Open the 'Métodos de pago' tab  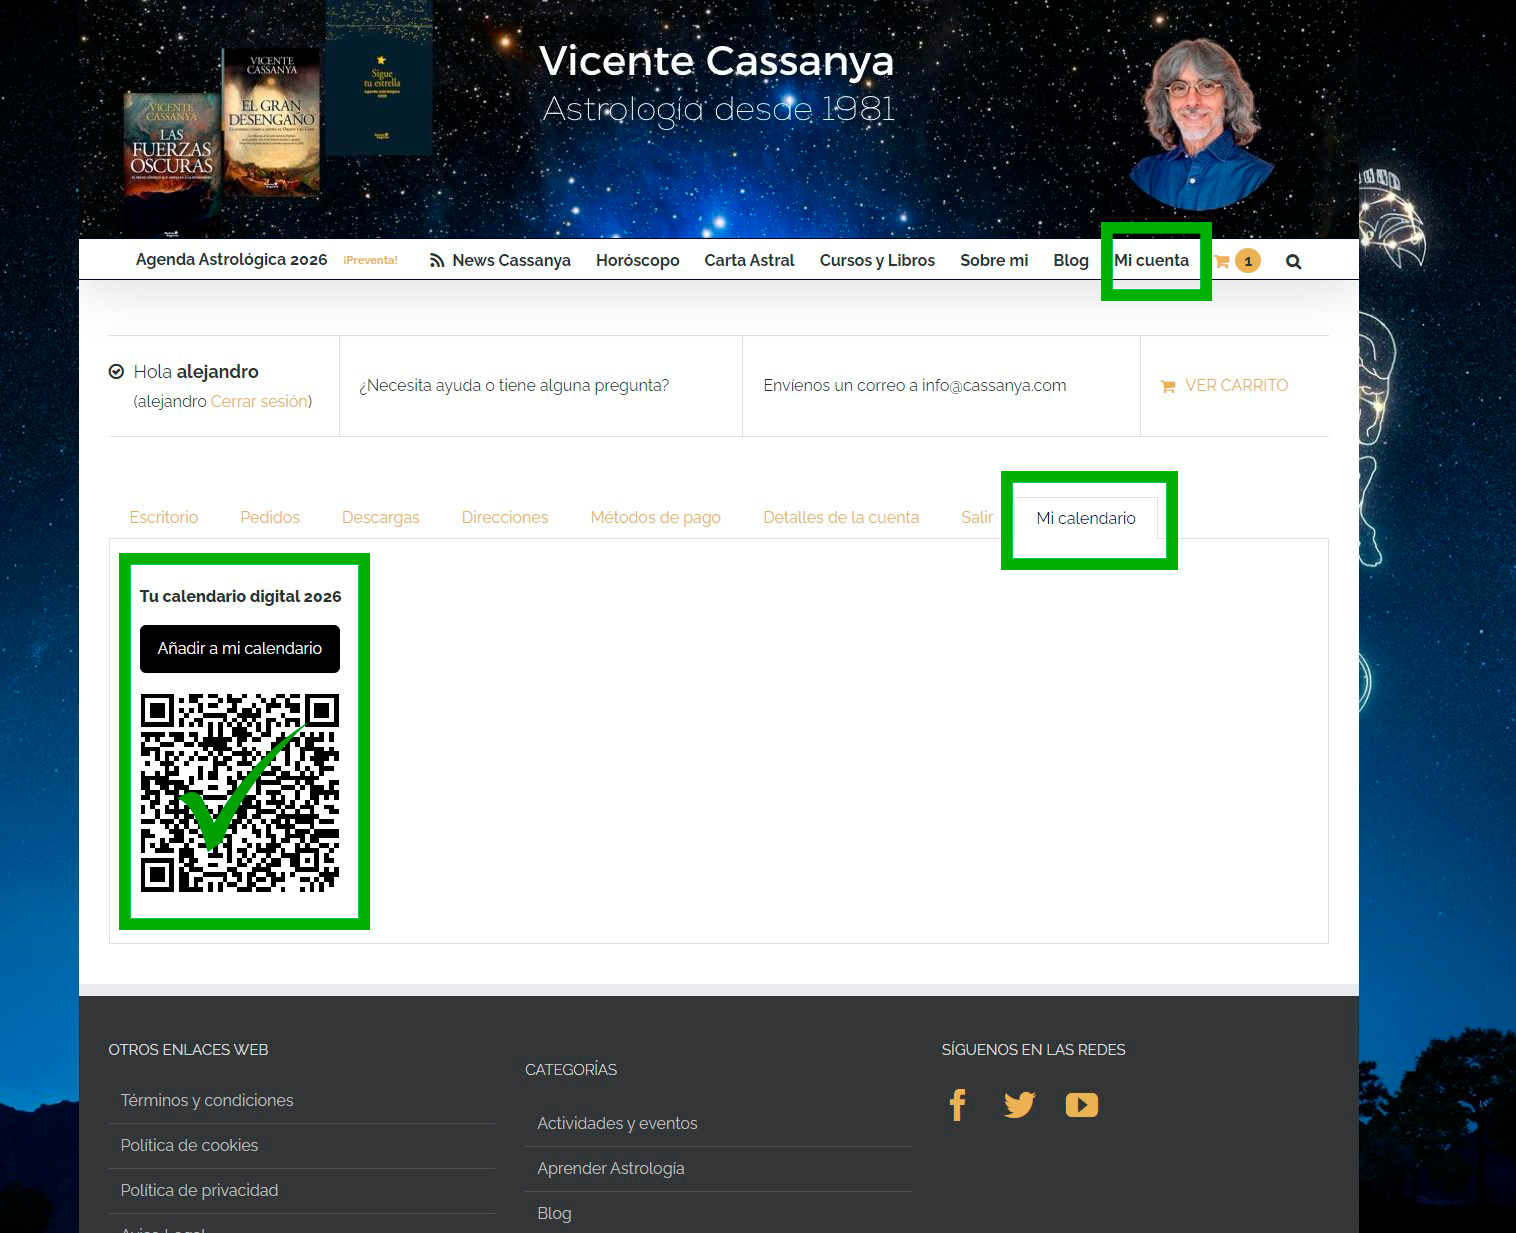point(655,517)
